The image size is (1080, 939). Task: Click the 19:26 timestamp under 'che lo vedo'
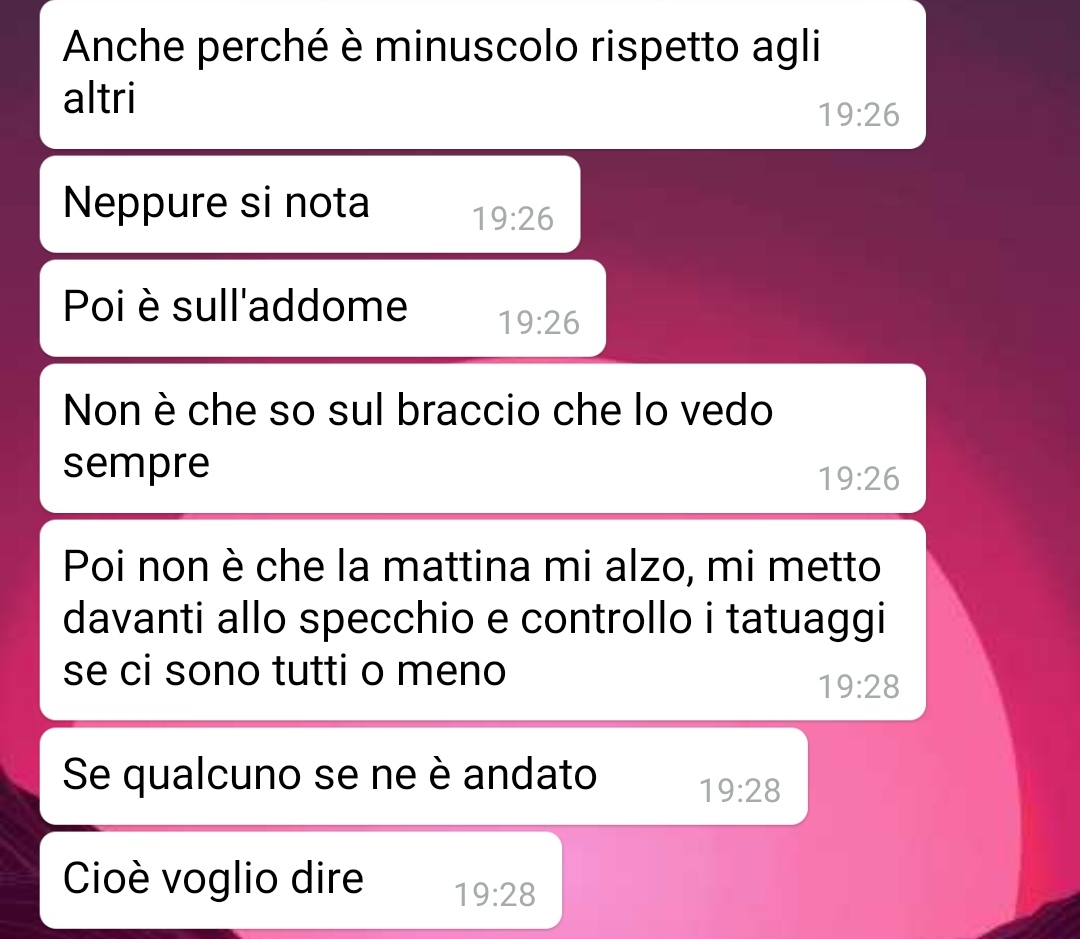coord(859,479)
